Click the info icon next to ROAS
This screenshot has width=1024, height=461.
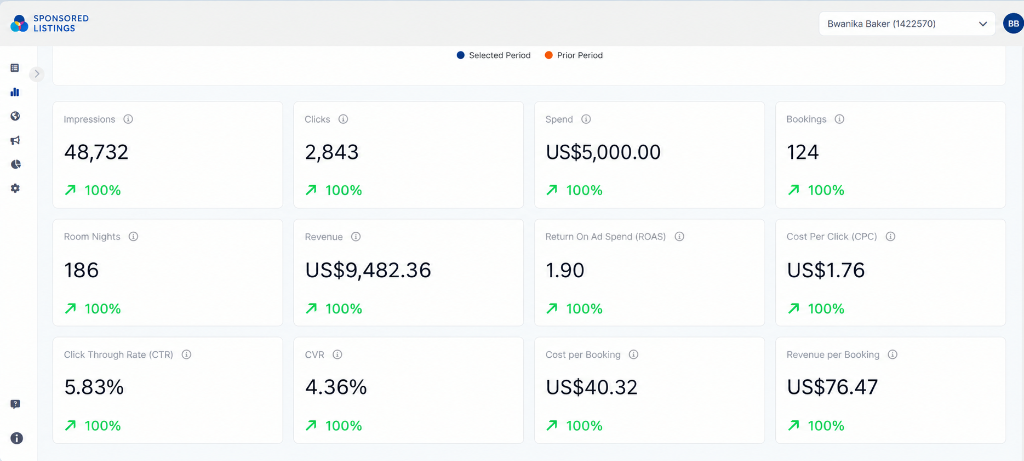coord(679,237)
